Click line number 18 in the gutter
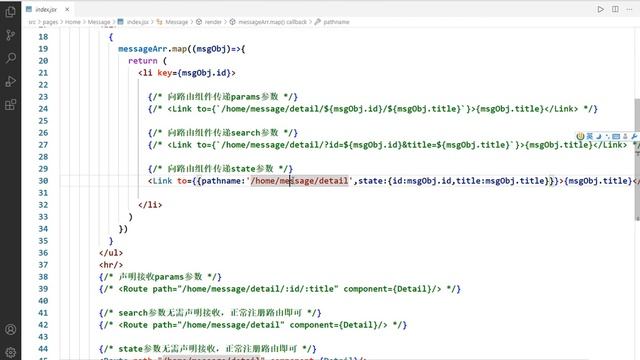Screen dimensions: 640x360 click(x=43, y=37)
